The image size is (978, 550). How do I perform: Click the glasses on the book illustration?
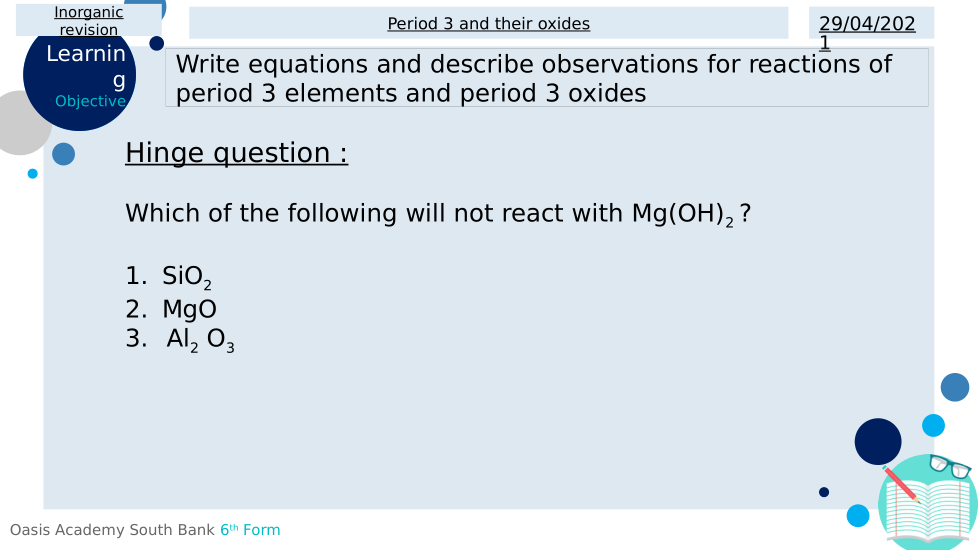(x=949, y=466)
